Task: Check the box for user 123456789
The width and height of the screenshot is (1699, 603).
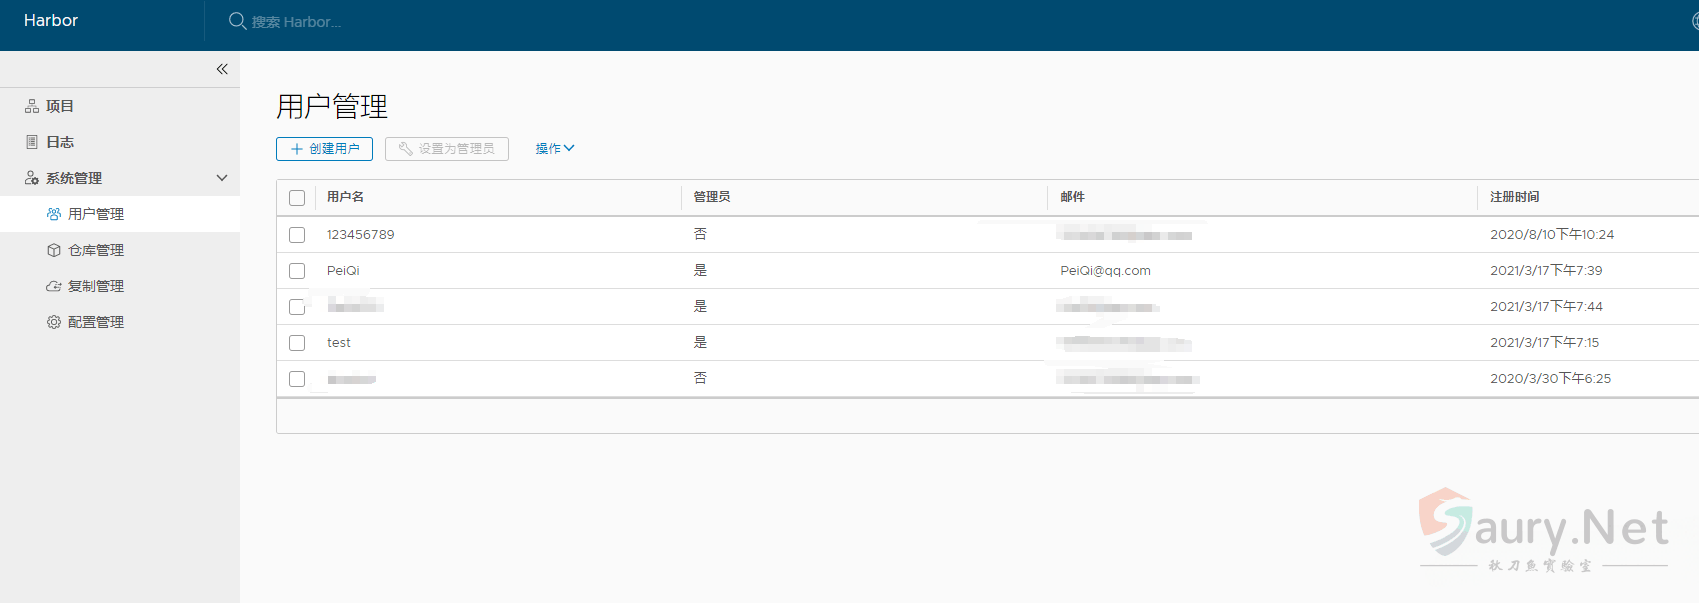Action: pyautogui.click(x=297, y=235)
